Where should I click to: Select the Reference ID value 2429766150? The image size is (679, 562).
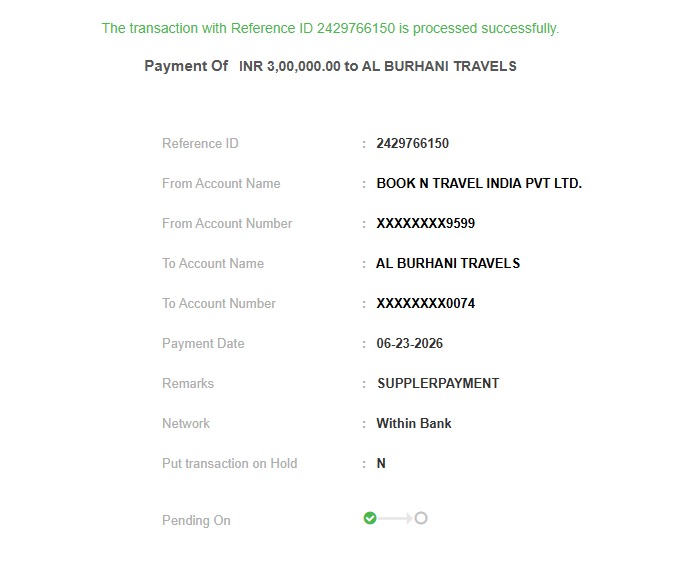coord(412,143)
